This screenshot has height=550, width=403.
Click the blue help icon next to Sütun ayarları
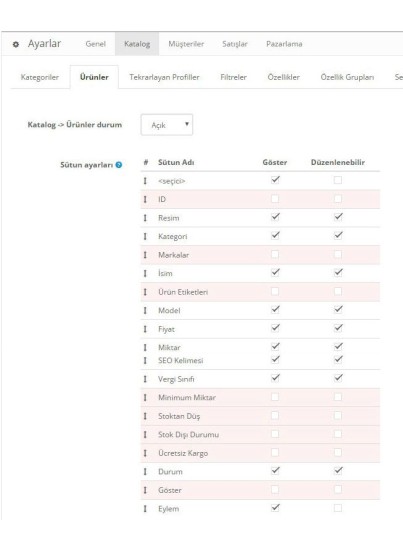[x=119, y=165]
